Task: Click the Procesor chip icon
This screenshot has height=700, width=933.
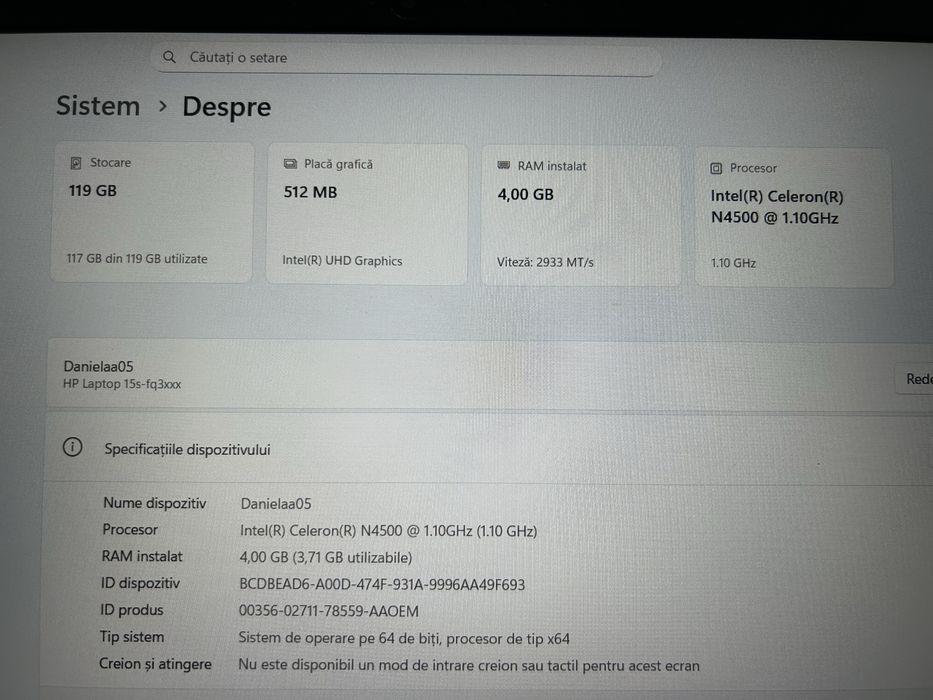Action: click(716, 168)
